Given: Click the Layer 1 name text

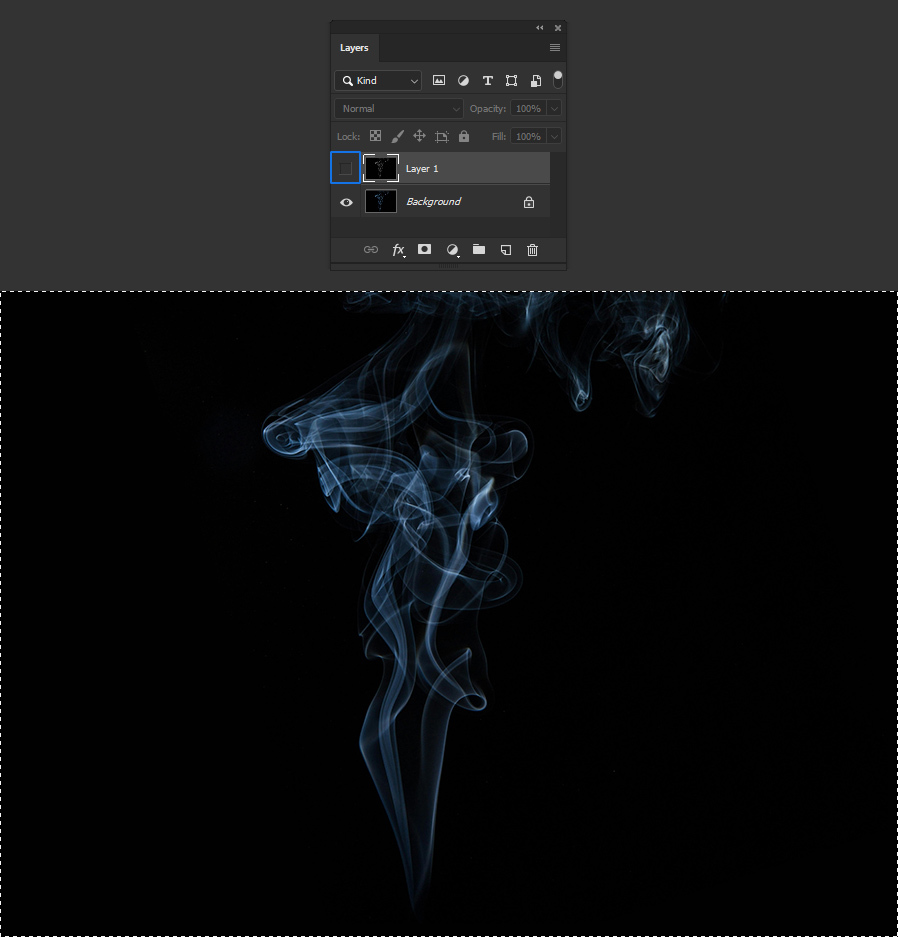Looking at the screenshot, I should click(422, 169).
